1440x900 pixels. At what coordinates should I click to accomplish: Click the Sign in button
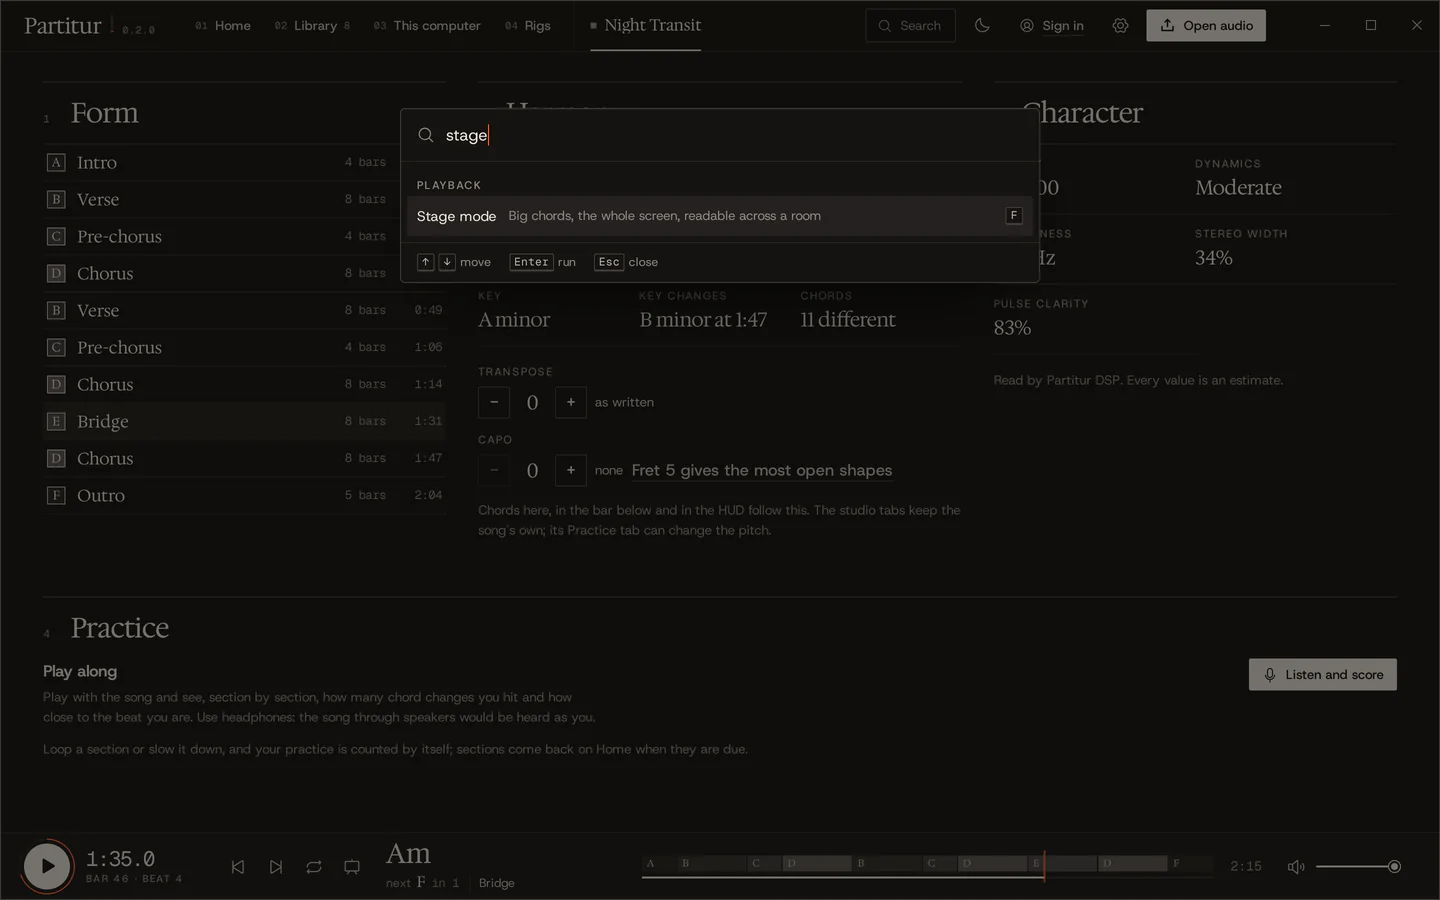(1052, 26)
